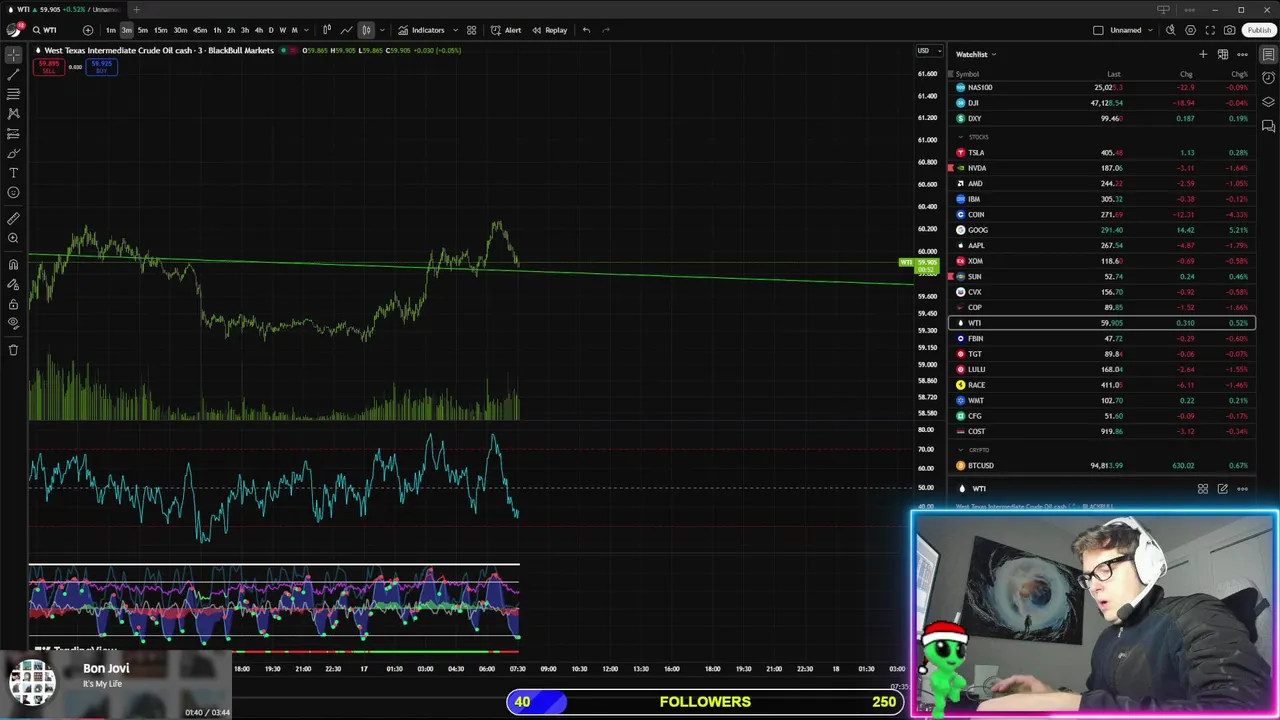This screenshot has height=720, width=1280.
Task: Open the Watchlist name dropdown
Action: pyautogui.click(x=976, y=54)
